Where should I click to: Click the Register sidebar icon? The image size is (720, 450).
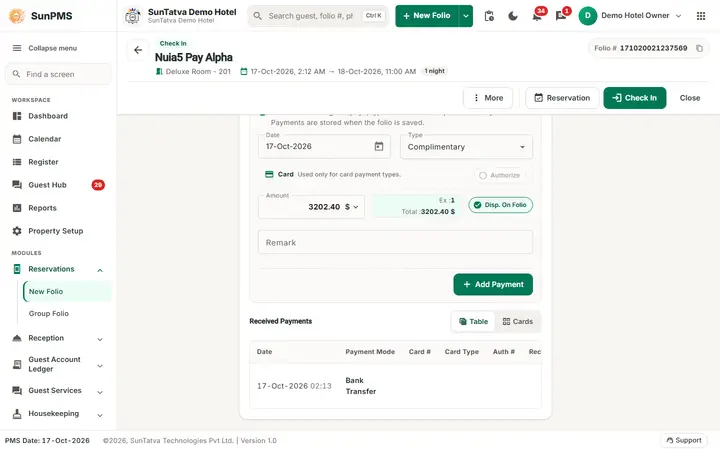tap(17, 162)
